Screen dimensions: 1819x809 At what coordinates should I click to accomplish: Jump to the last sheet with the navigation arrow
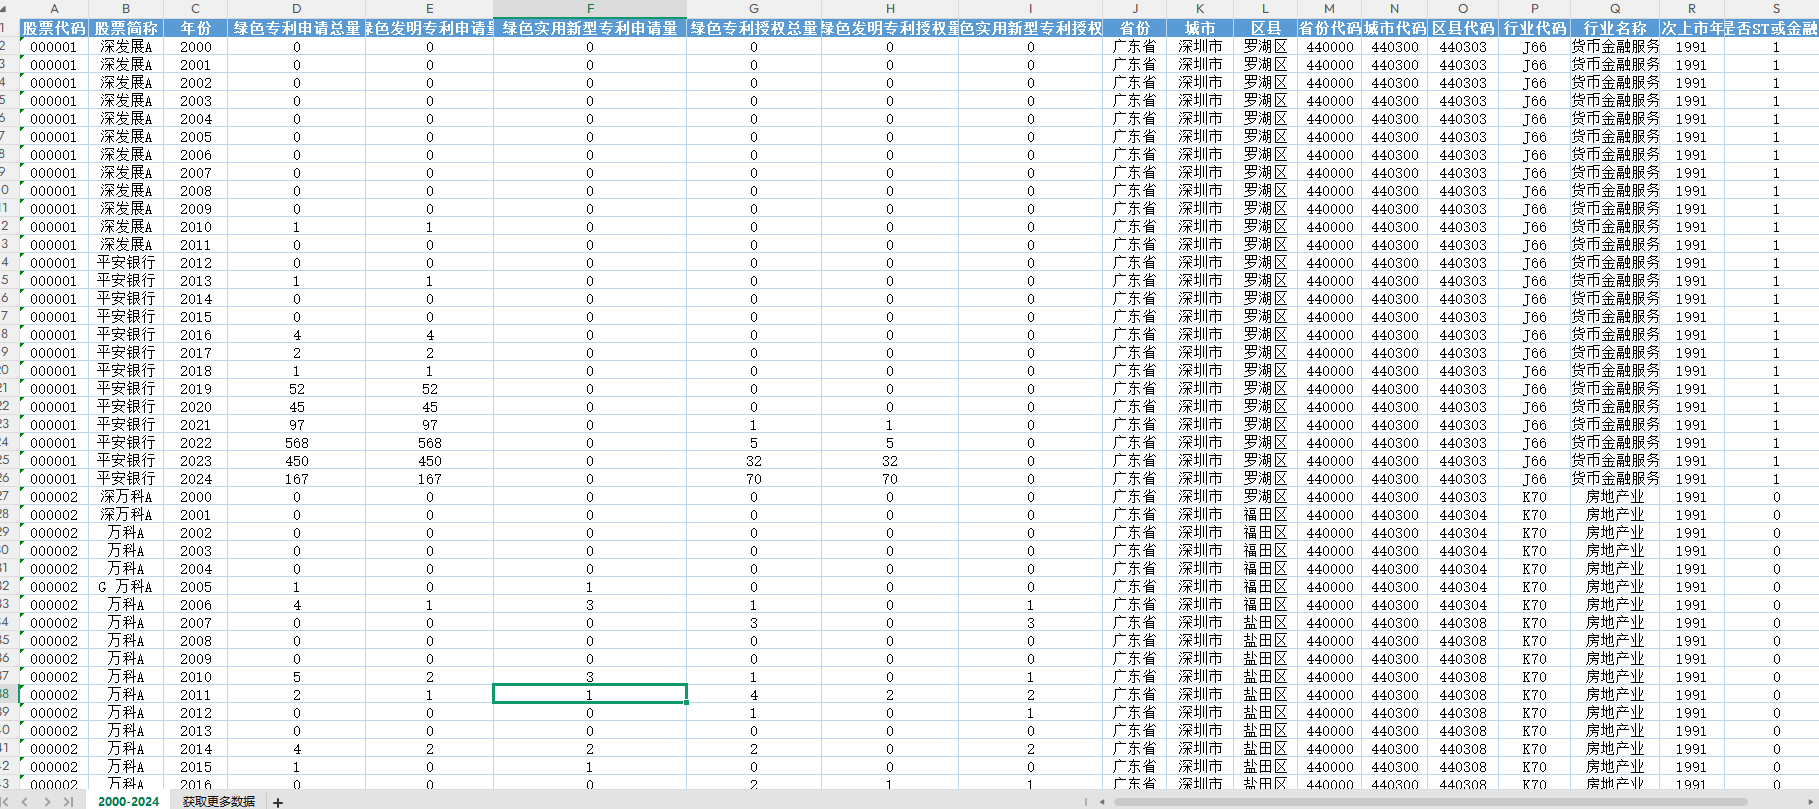point(68,802)
